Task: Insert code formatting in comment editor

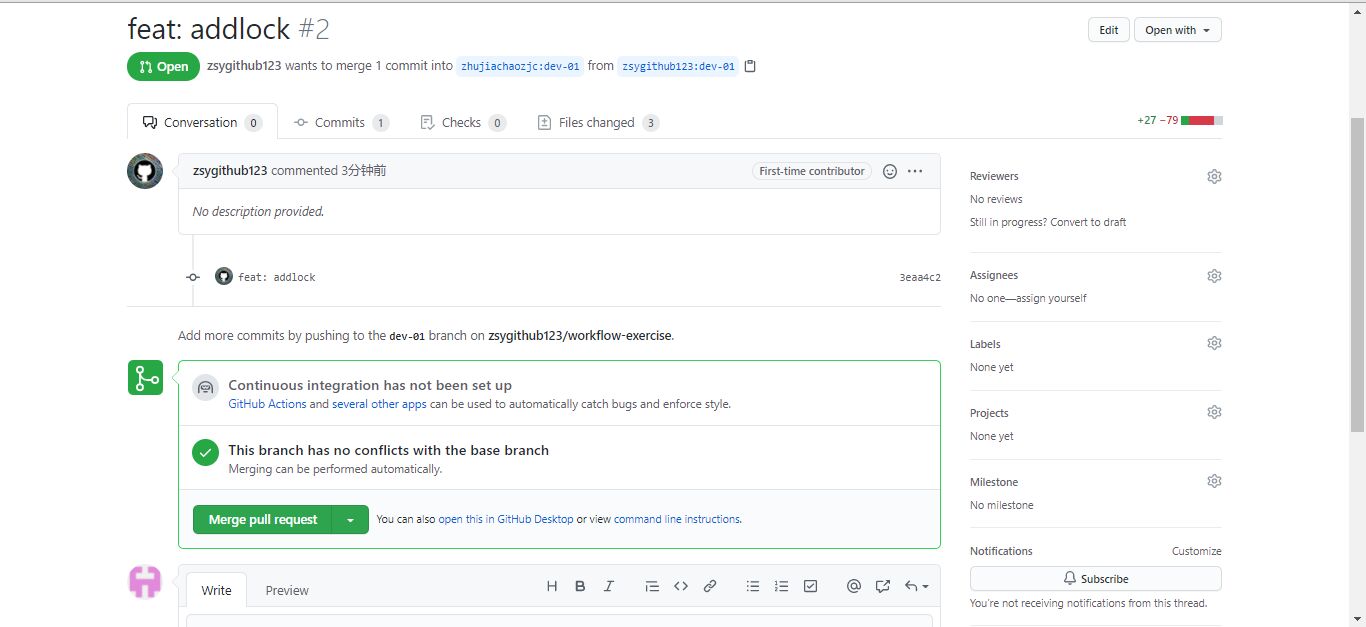Action: coord(681,586)
